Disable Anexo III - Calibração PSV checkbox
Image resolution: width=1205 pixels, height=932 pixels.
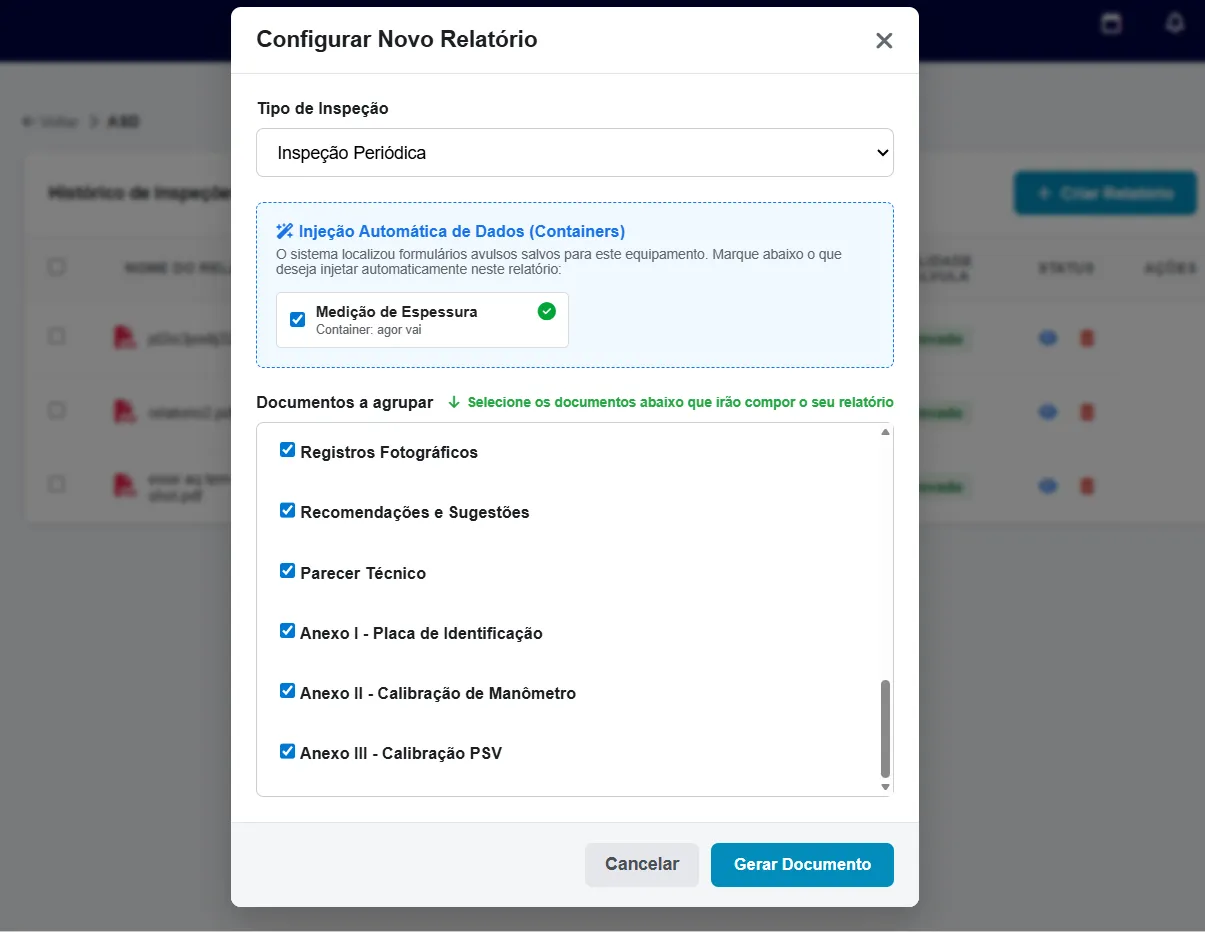(288, 752)
